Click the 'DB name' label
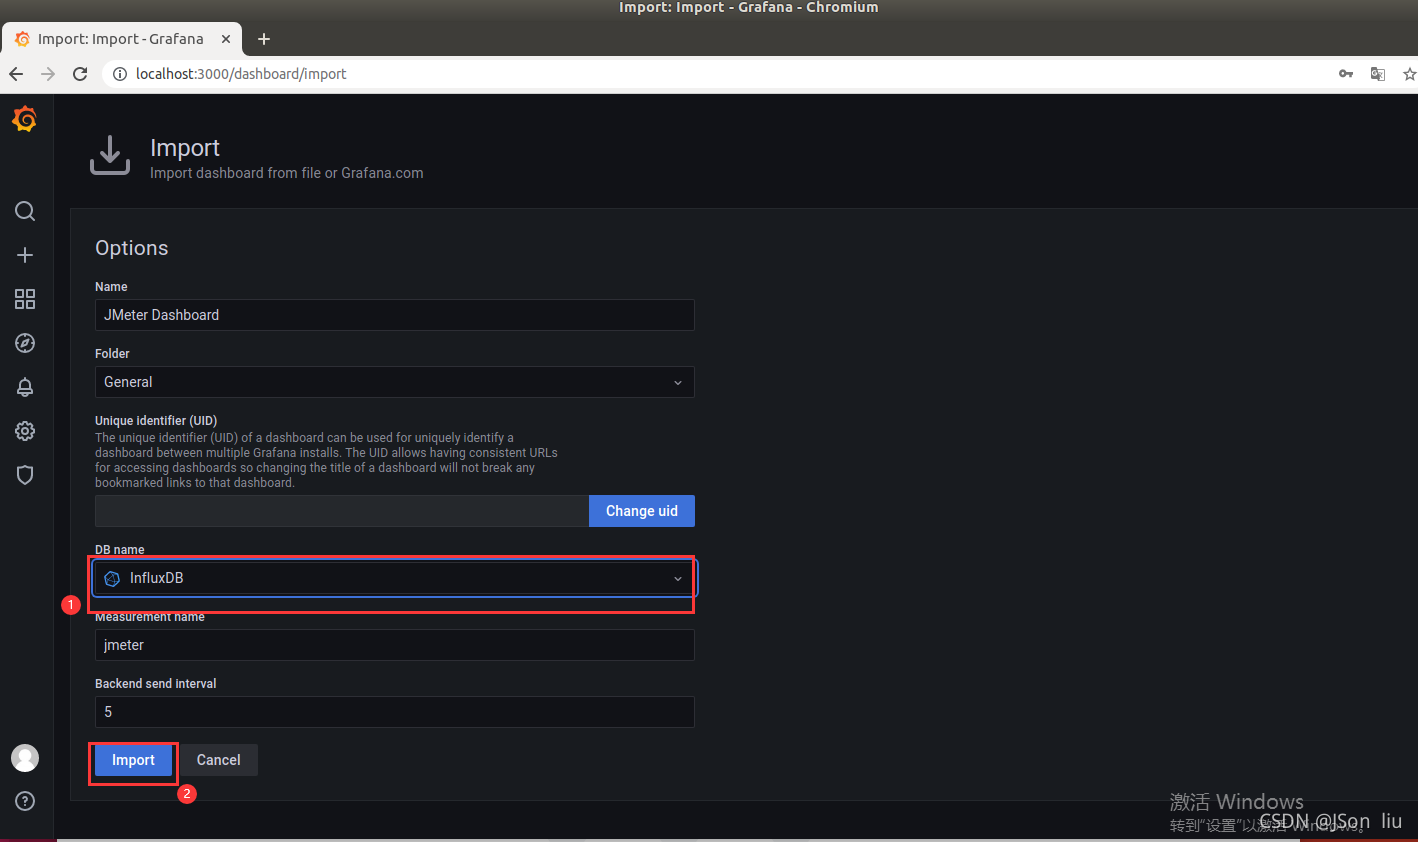 coord(120,550)
